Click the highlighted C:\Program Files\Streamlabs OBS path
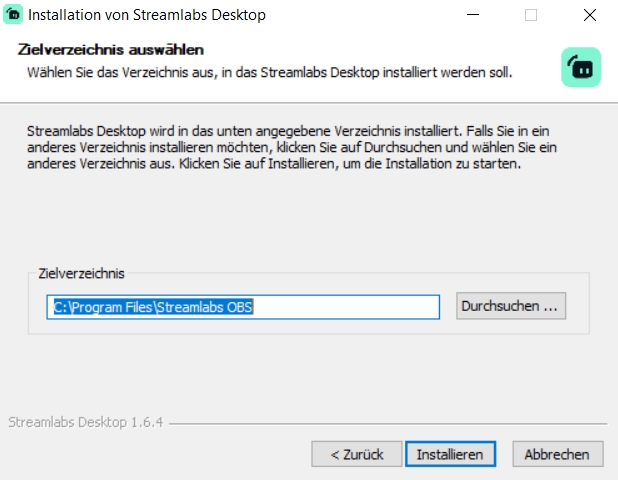This screenshot has width=618, height=480. click(154, 307)
